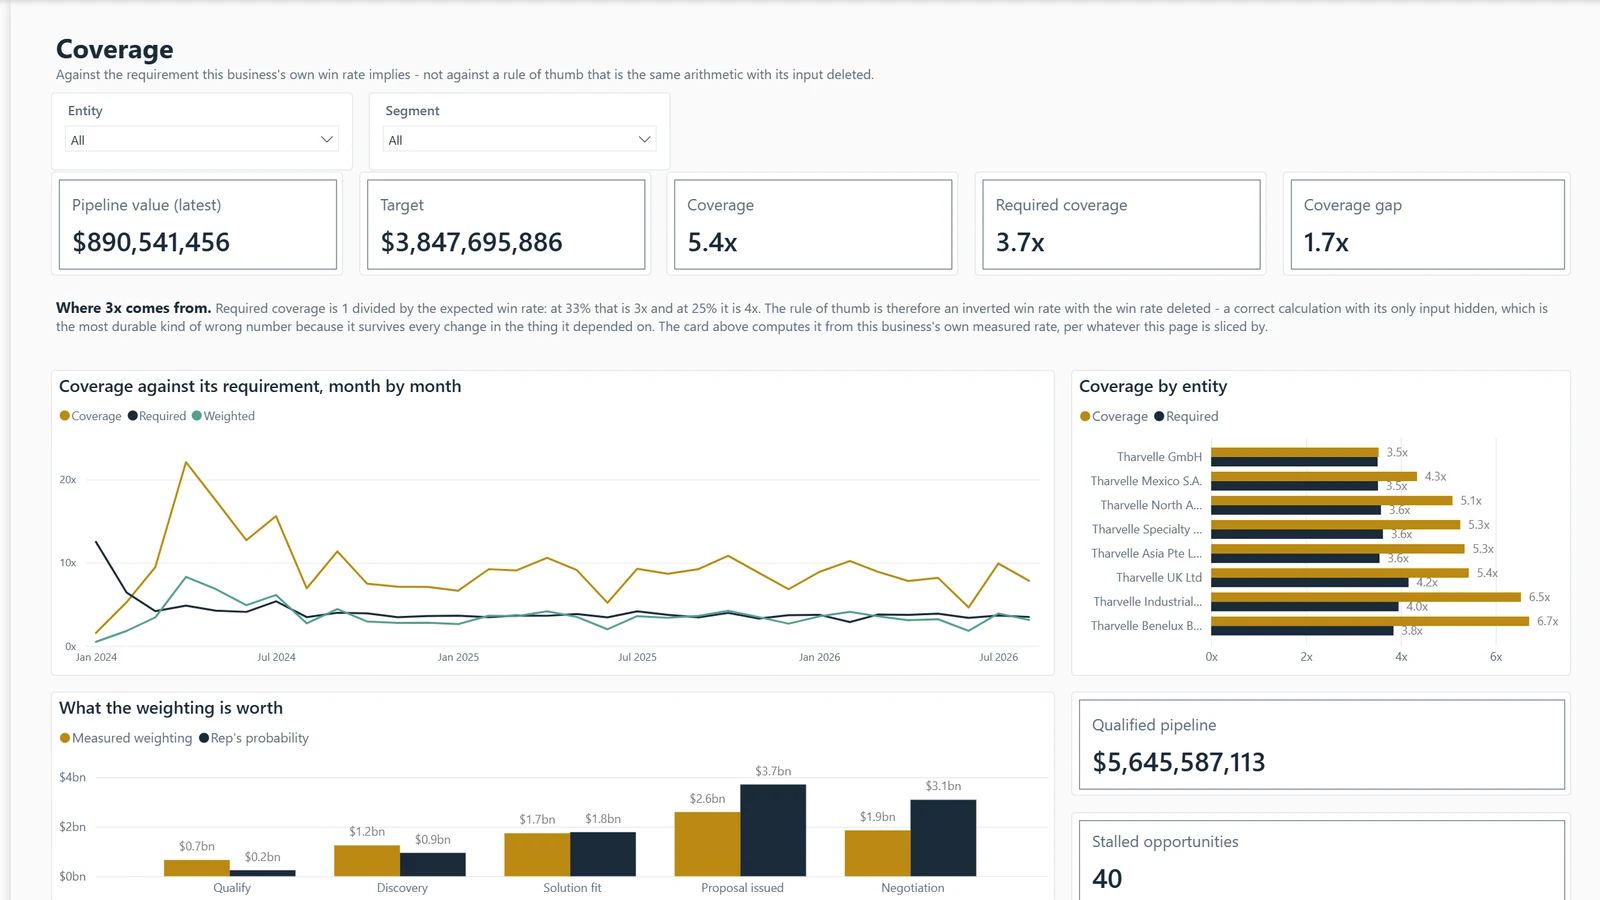1600x900 pixels.
Task: Click the Rep's probability legend swatch
Action: pos(204,738)
